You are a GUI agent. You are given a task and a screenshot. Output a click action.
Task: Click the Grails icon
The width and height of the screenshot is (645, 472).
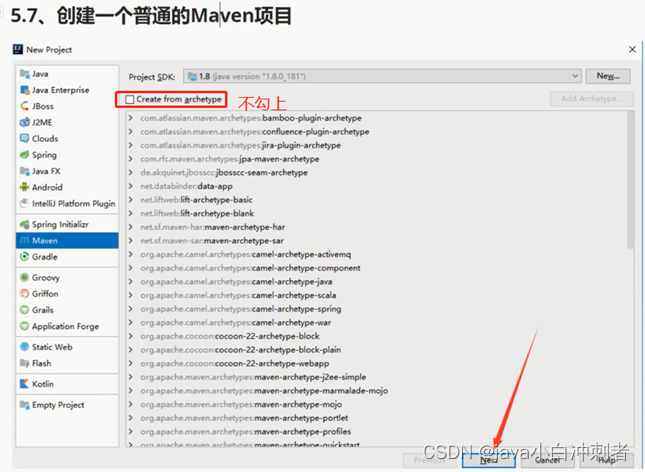(24, 310)
